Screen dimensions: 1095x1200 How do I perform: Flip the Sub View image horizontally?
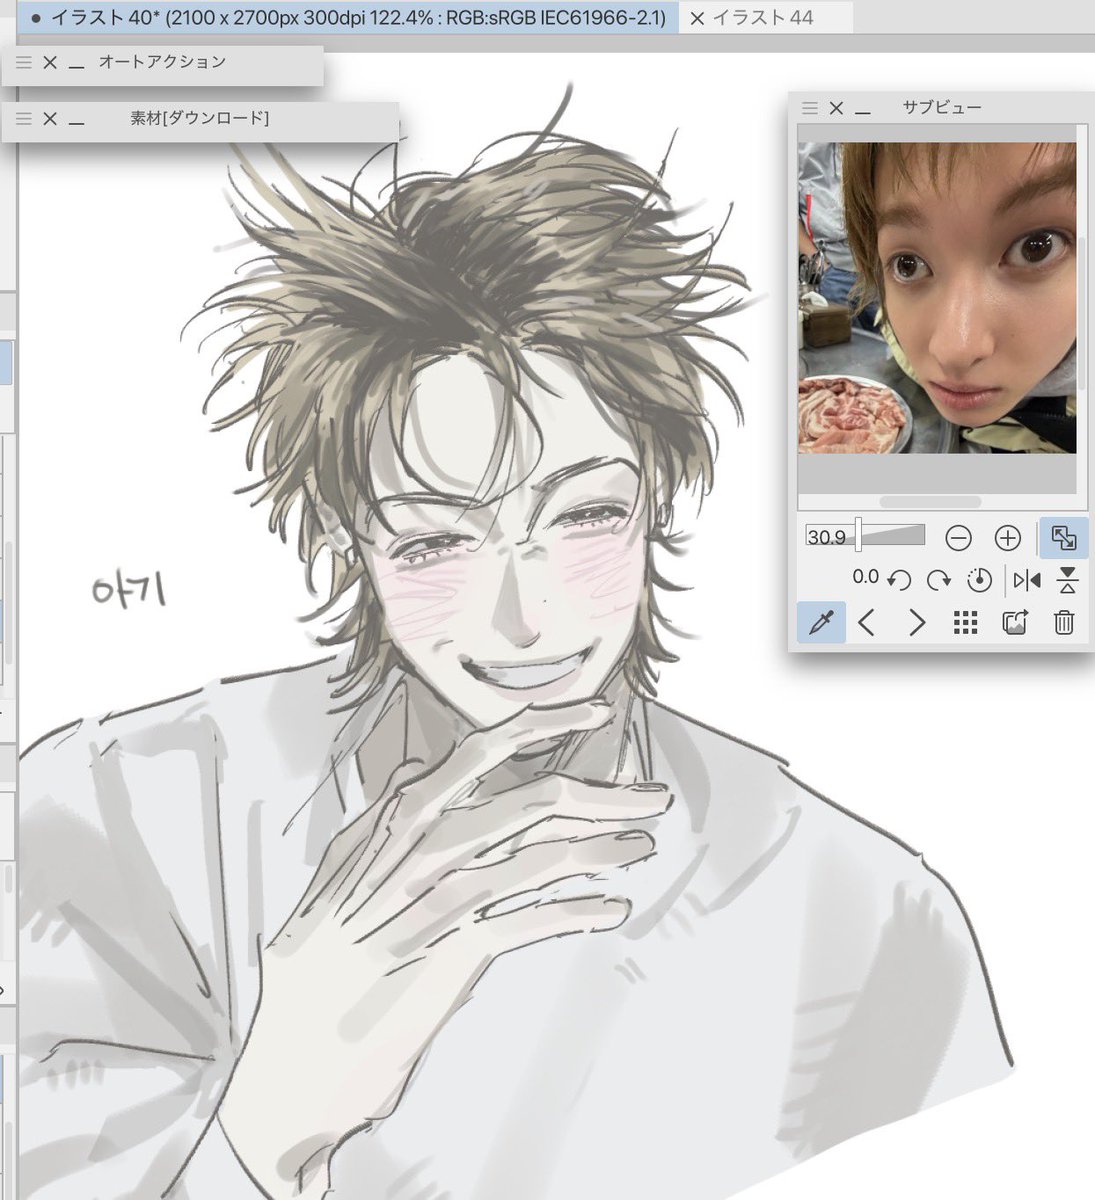coord(1027,580)
